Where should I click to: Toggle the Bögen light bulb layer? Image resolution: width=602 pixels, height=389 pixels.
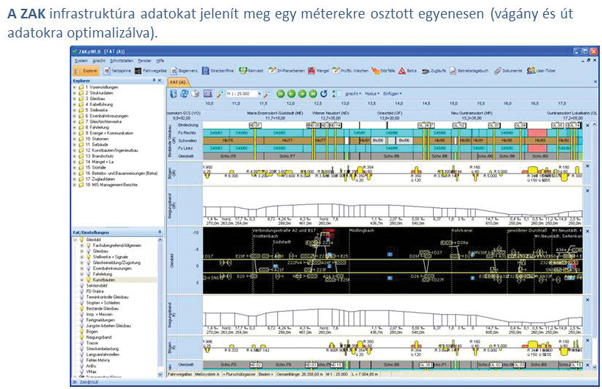82,331
